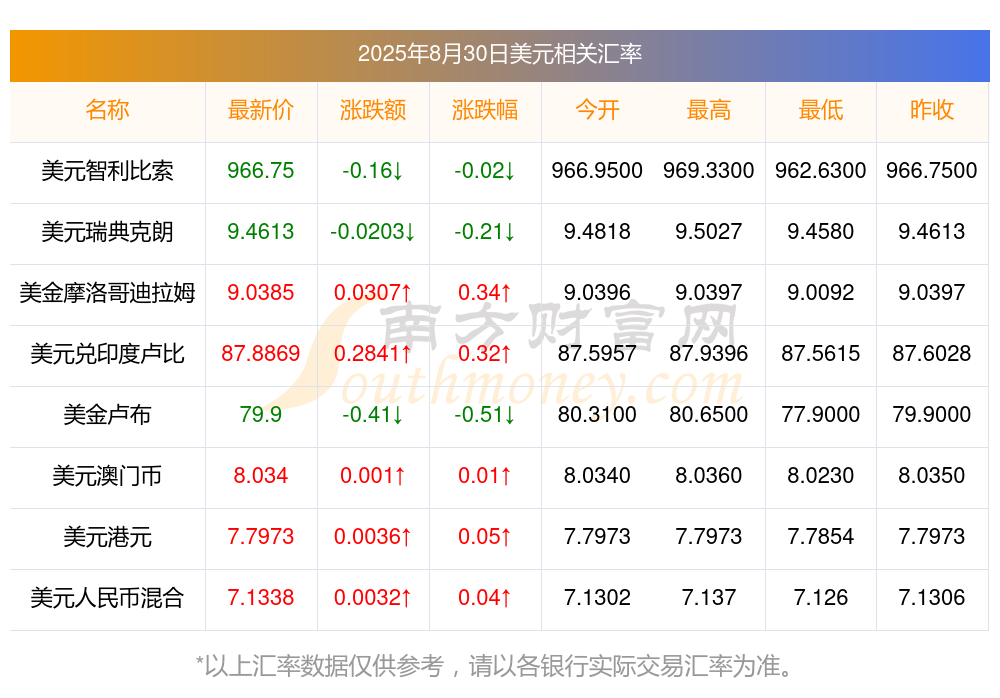Screen dimensions: 1000x698
Task: Click the disclaimer text 以上汇率数据仅供参考
Action: (x=324, y=667)
